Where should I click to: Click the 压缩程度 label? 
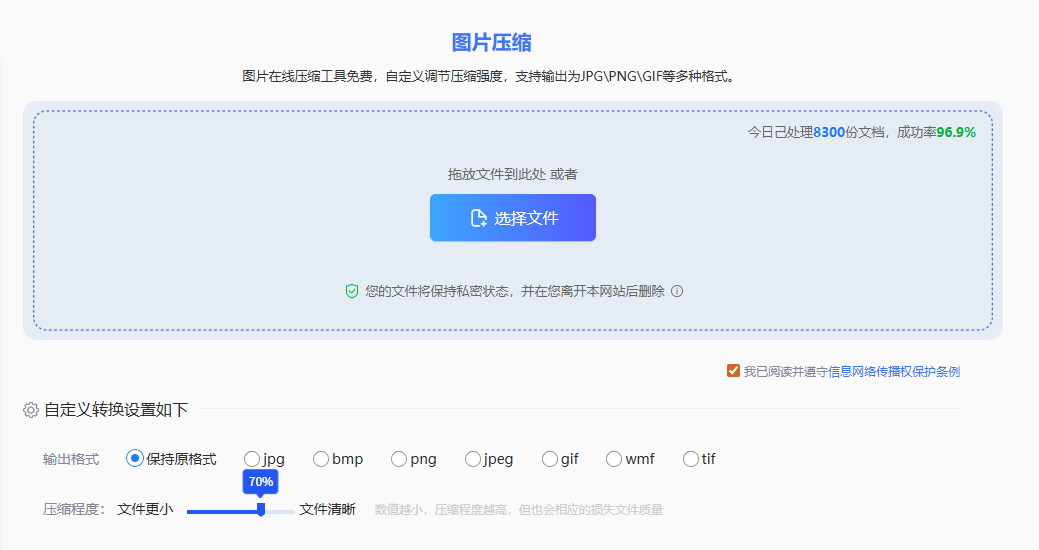74,510
